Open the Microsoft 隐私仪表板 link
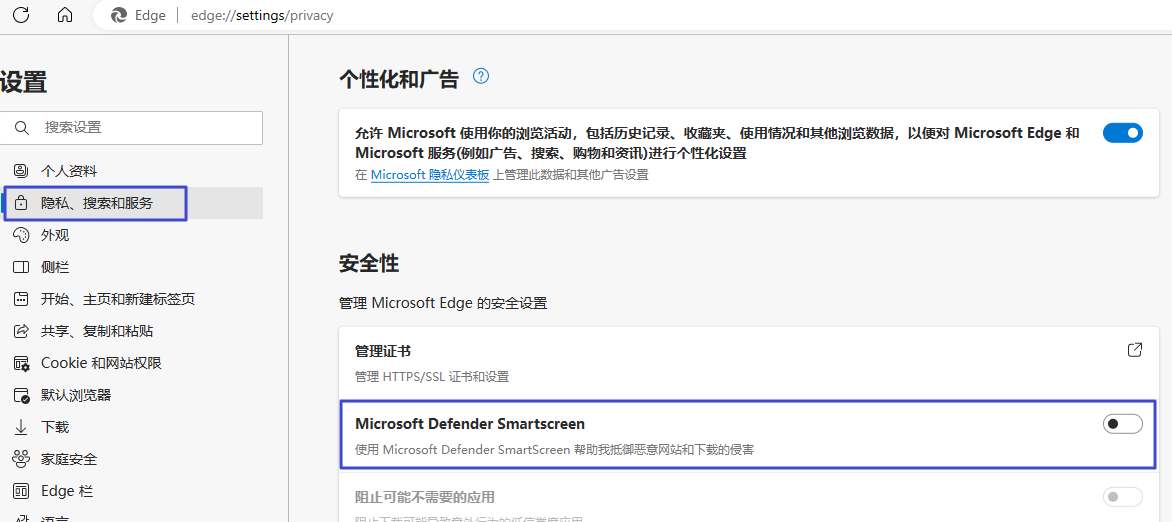 [x=430, y=175]
